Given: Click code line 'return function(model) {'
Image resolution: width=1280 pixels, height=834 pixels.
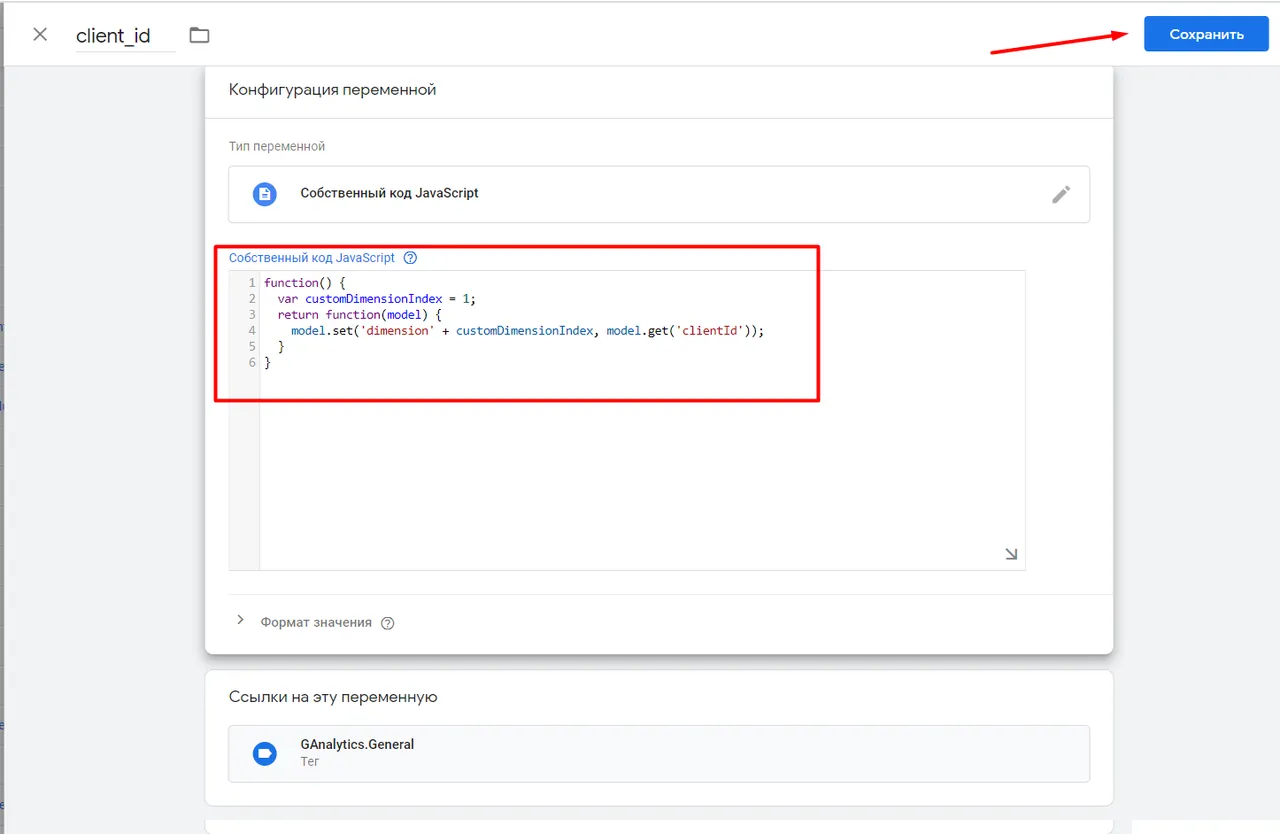Looking at the screenshot, I should coord(359,314).
